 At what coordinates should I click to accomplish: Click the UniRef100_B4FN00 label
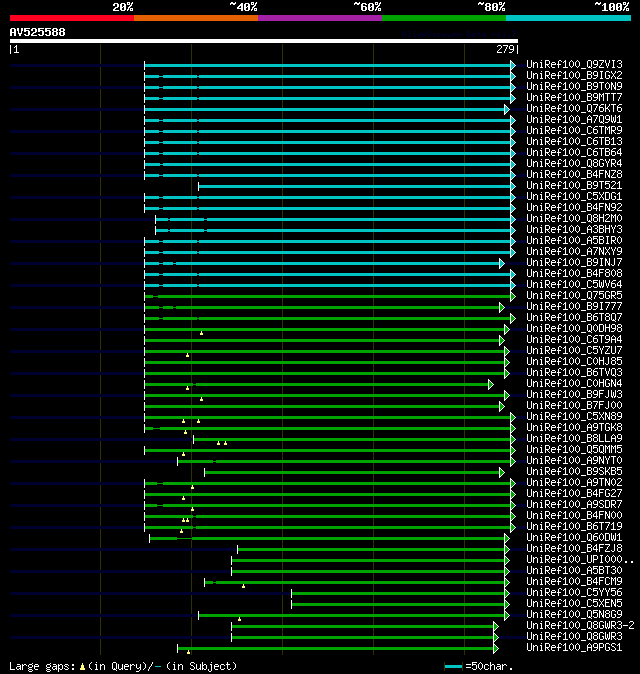click(x=574, y=516)
